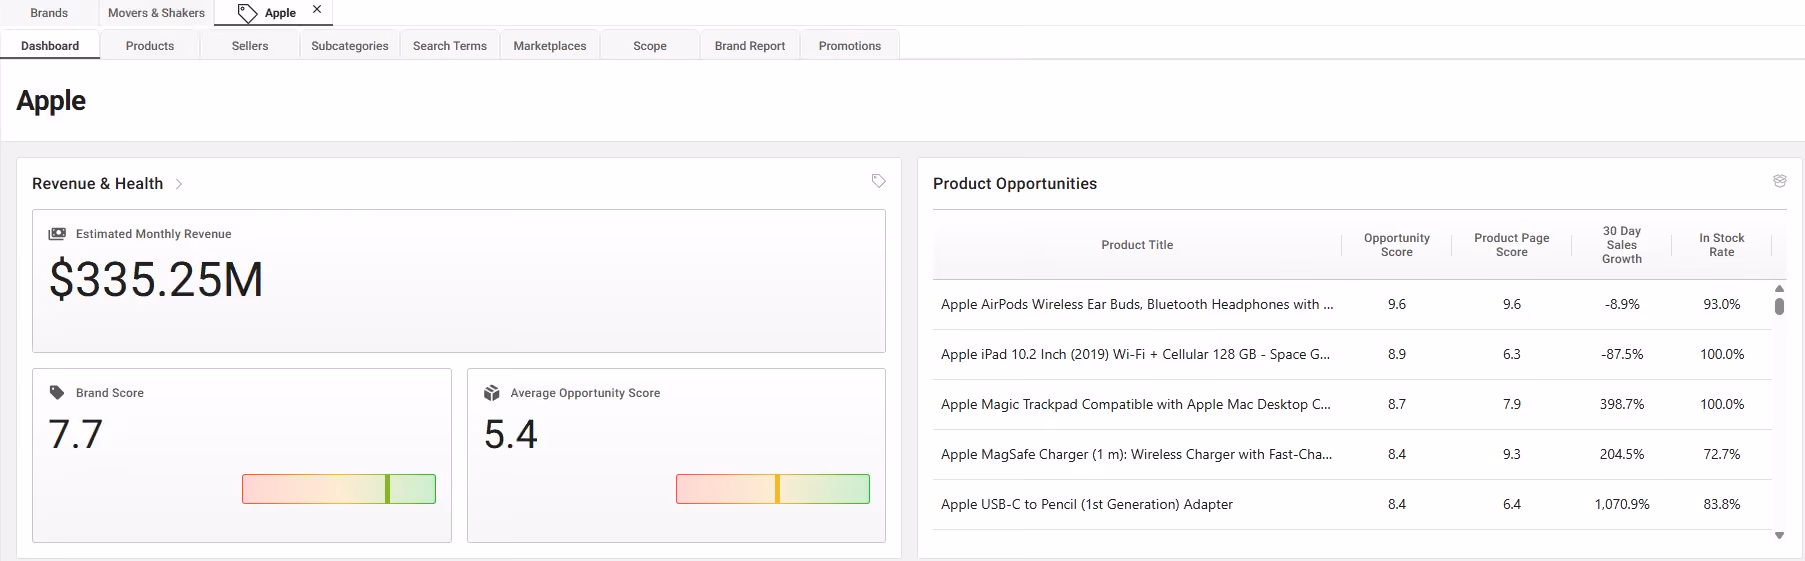Open the Search Terms tab
The image size is (1805, 561).
450,46
